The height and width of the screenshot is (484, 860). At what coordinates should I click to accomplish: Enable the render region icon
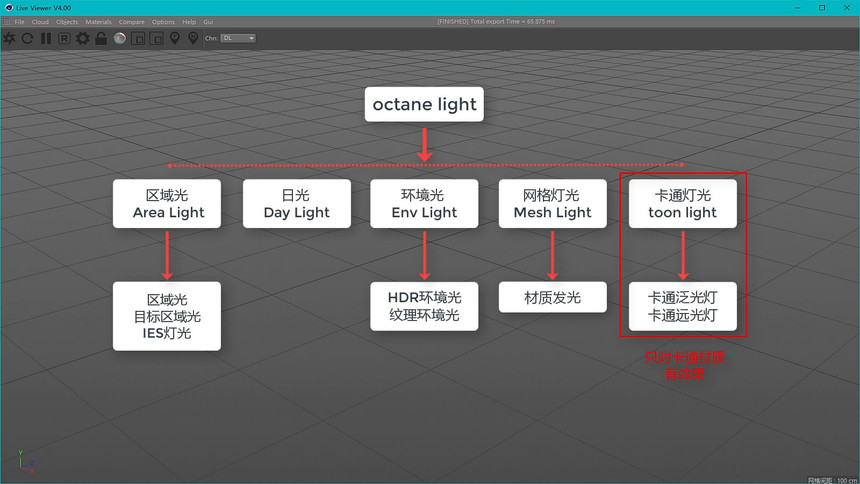(138, 38)
